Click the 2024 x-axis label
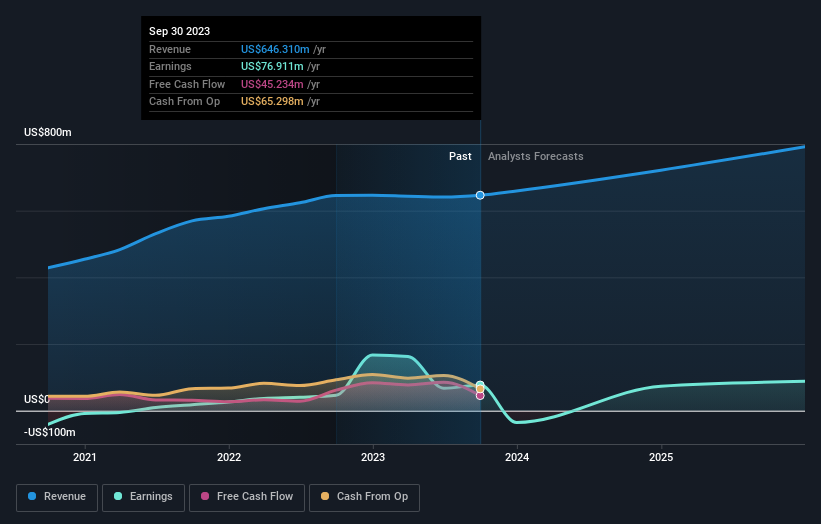This screenshot has width=821, height=524. 517,457
